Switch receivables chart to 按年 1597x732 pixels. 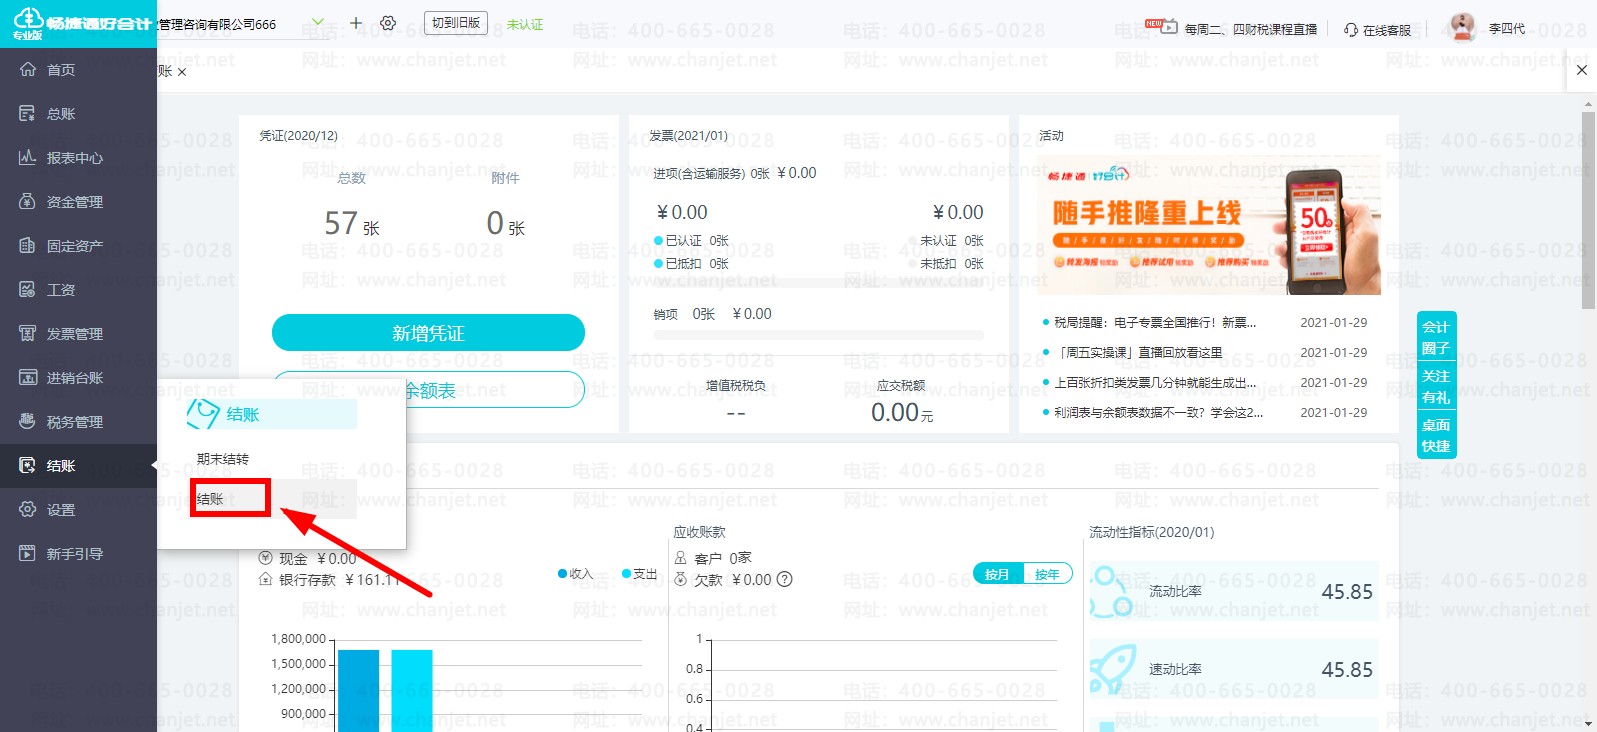(1047, 574)
